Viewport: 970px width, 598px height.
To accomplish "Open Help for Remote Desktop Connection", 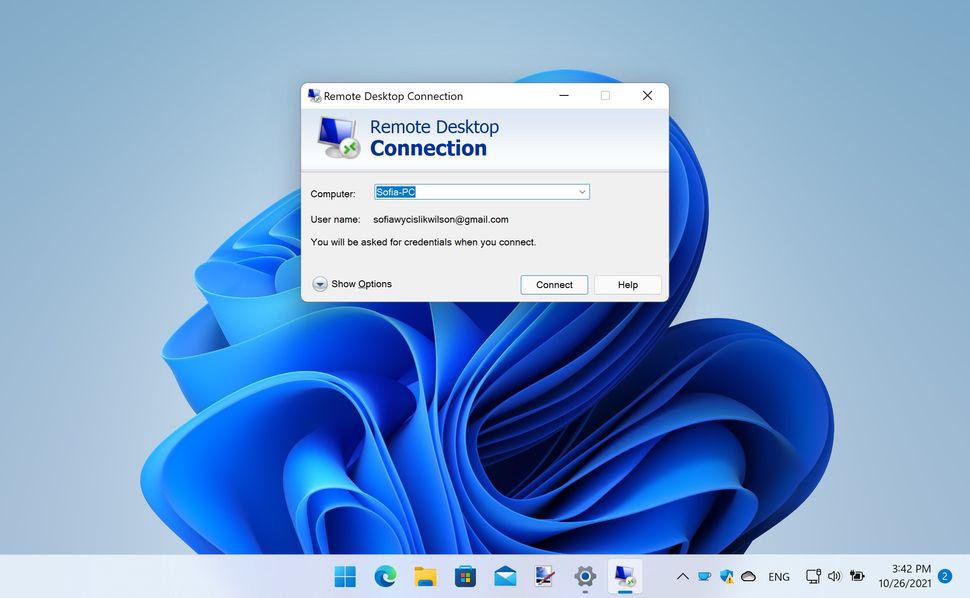I will click(x=627, y=284).
